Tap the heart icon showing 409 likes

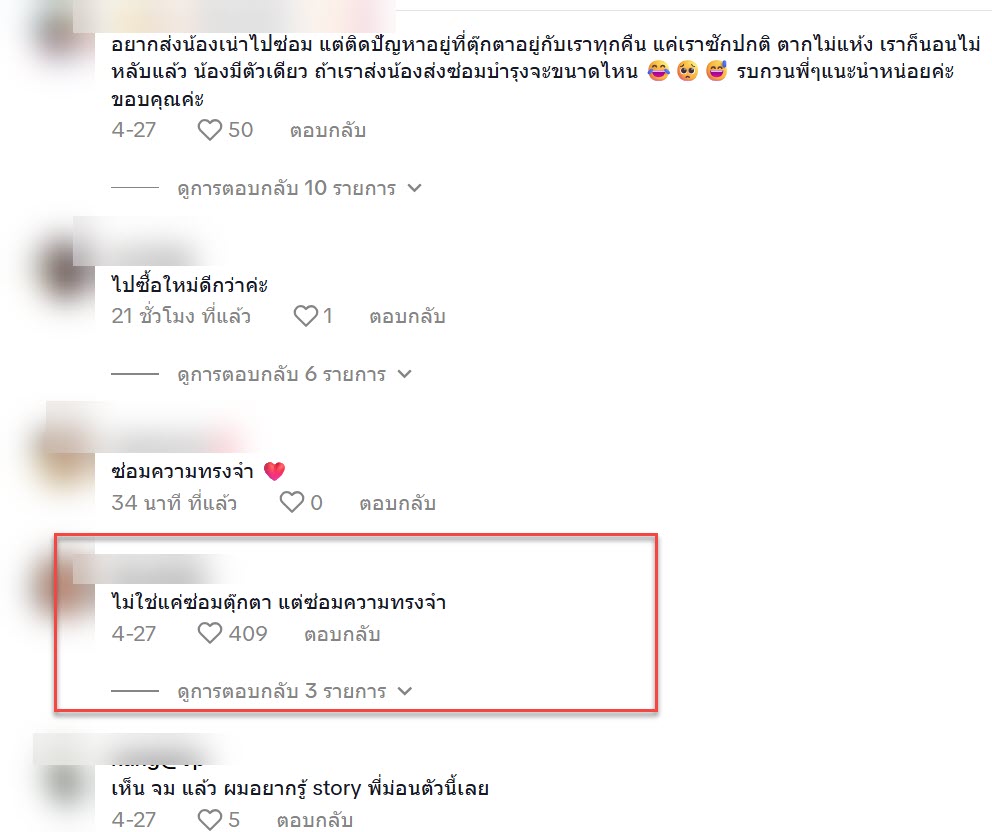(209, 633)
